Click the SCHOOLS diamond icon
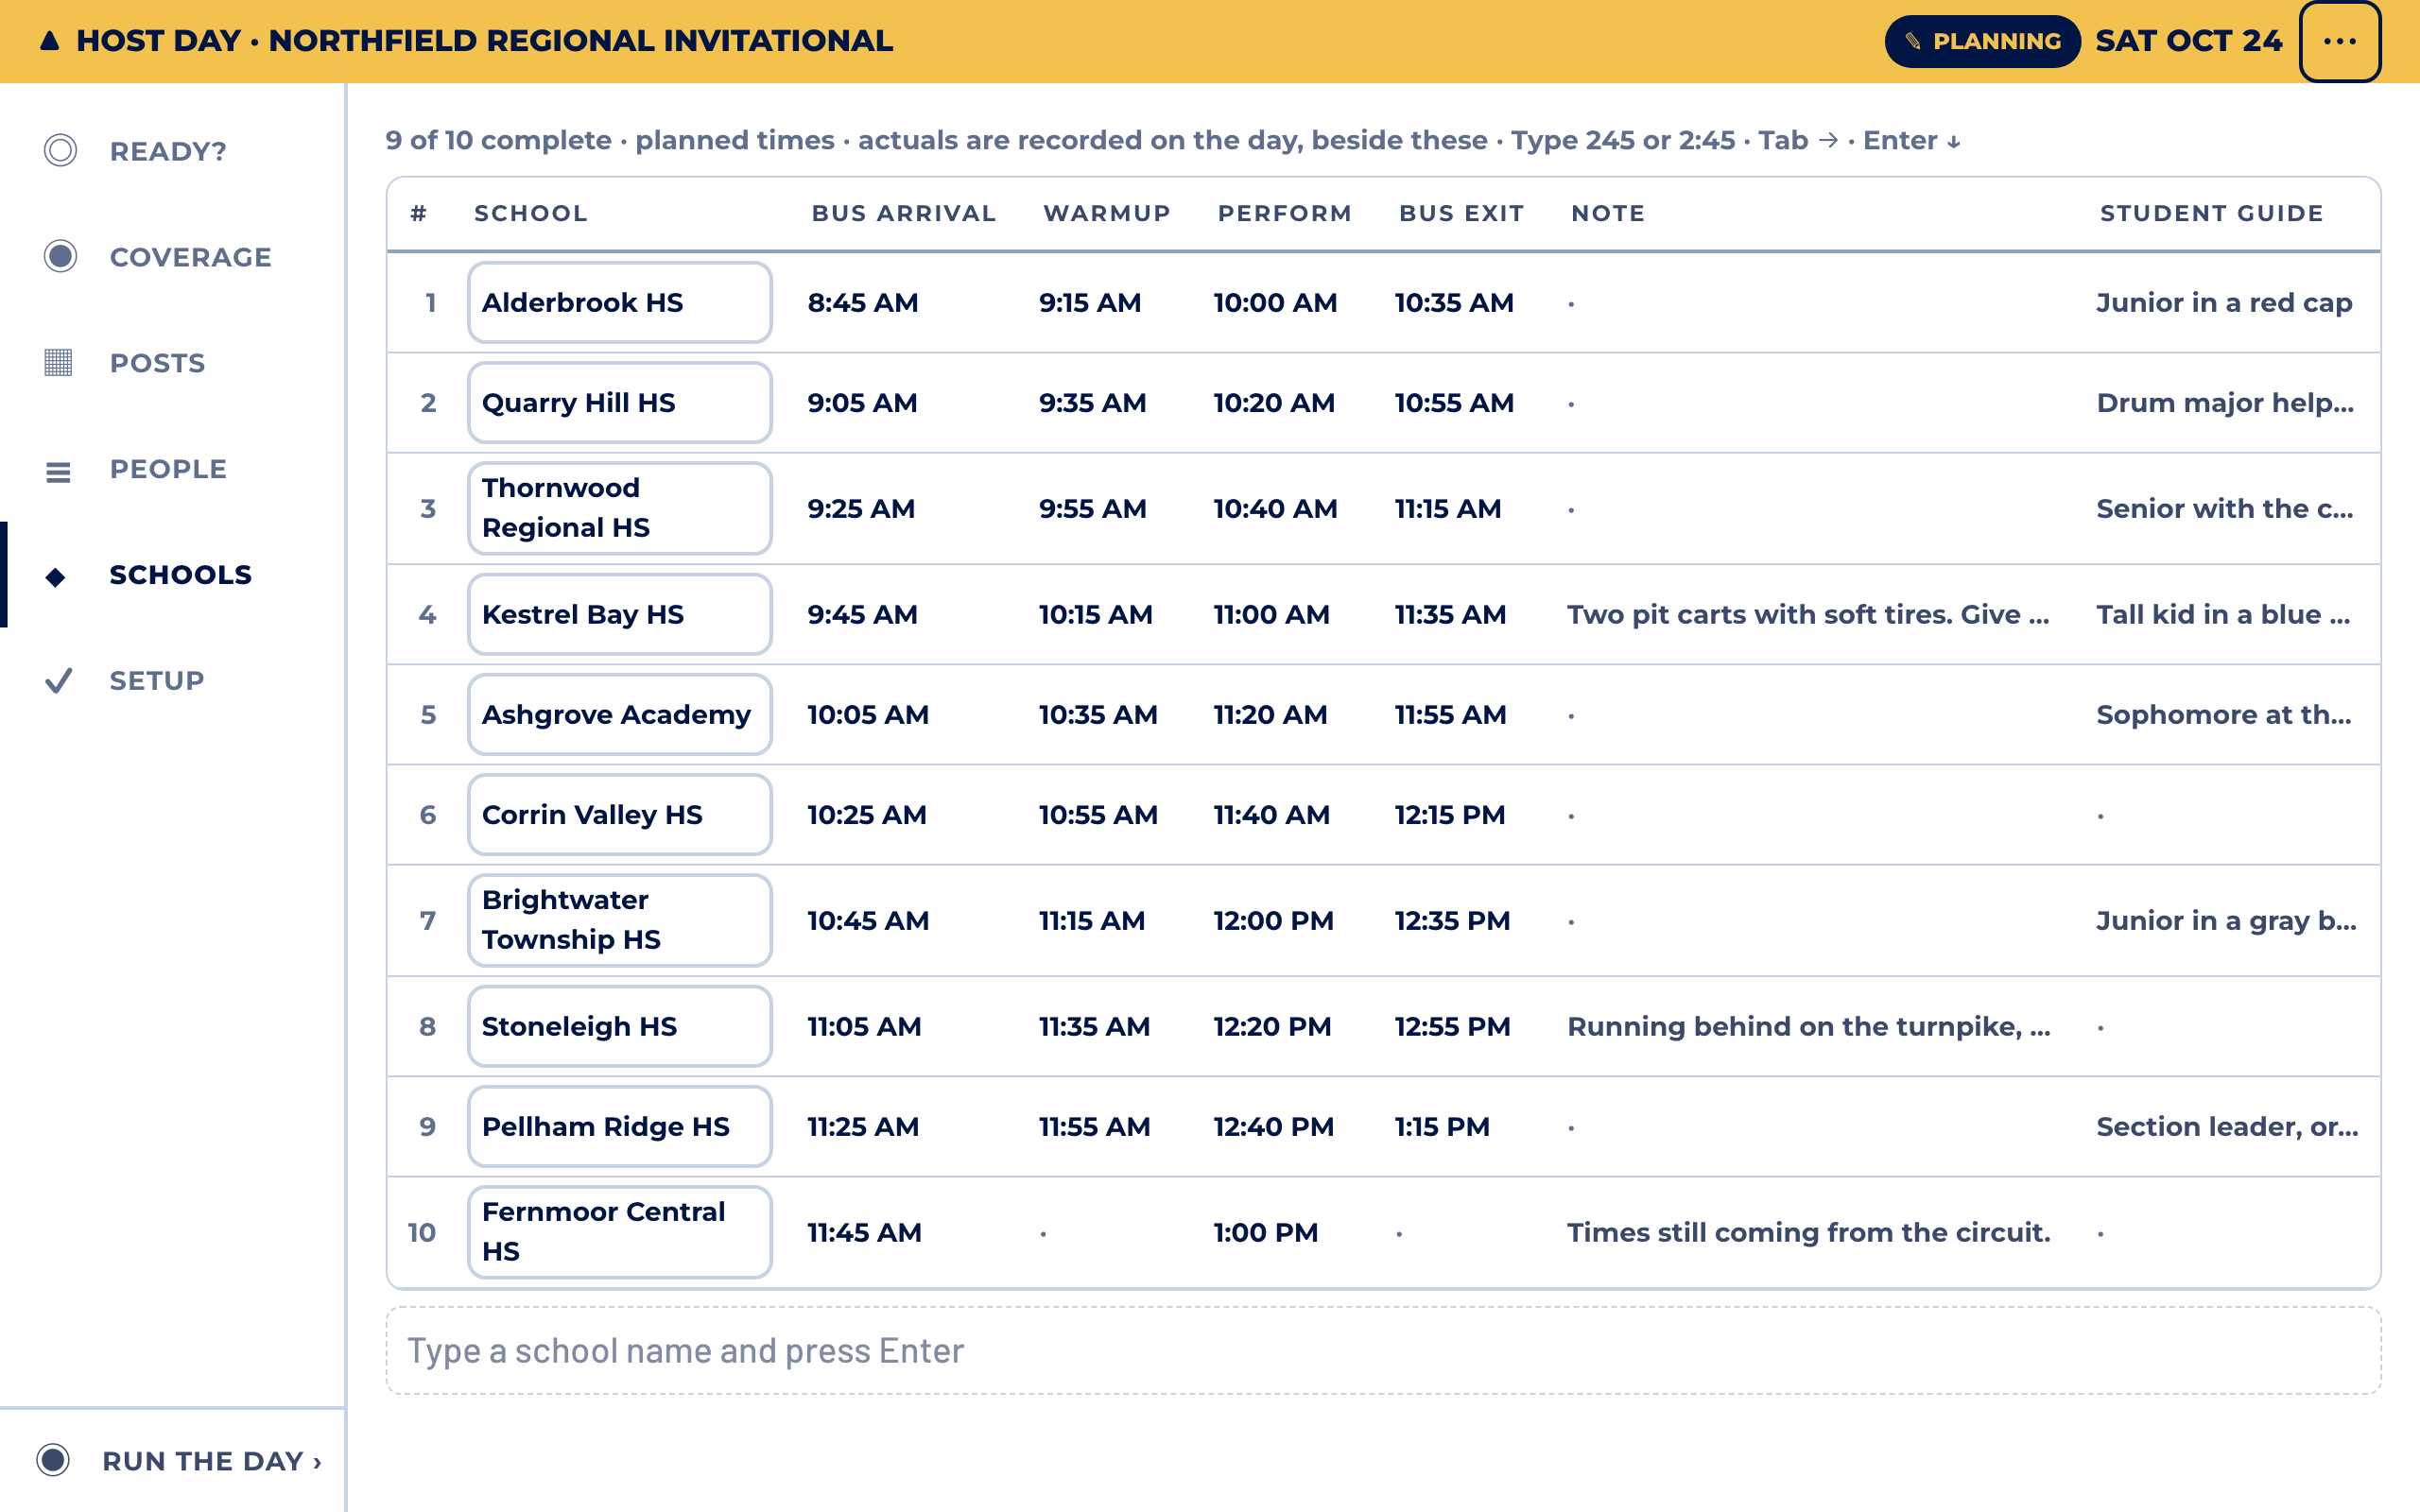This screenshot has height=1512, width=2420. (x=56, y=577)
